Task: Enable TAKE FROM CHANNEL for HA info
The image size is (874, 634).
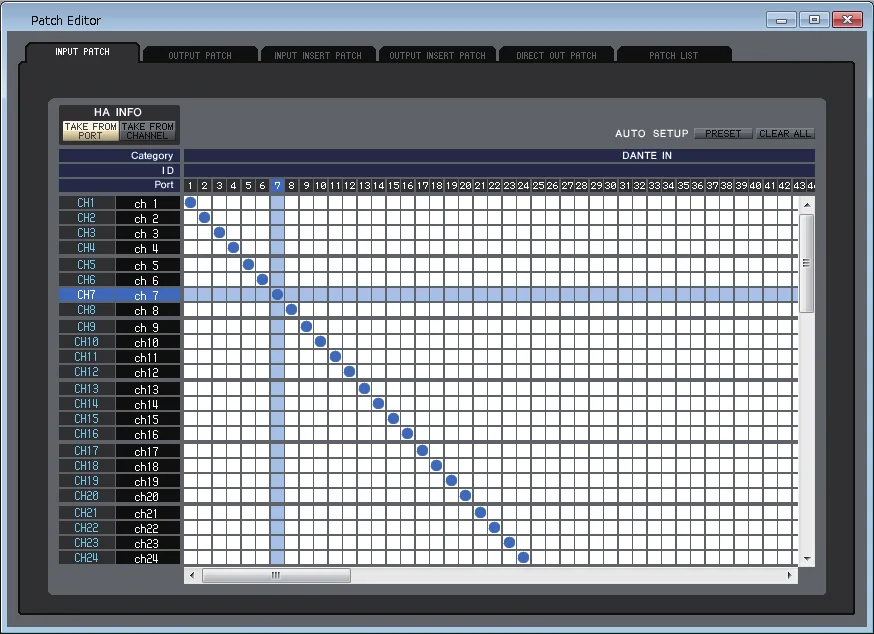Action: pos(148,131)
